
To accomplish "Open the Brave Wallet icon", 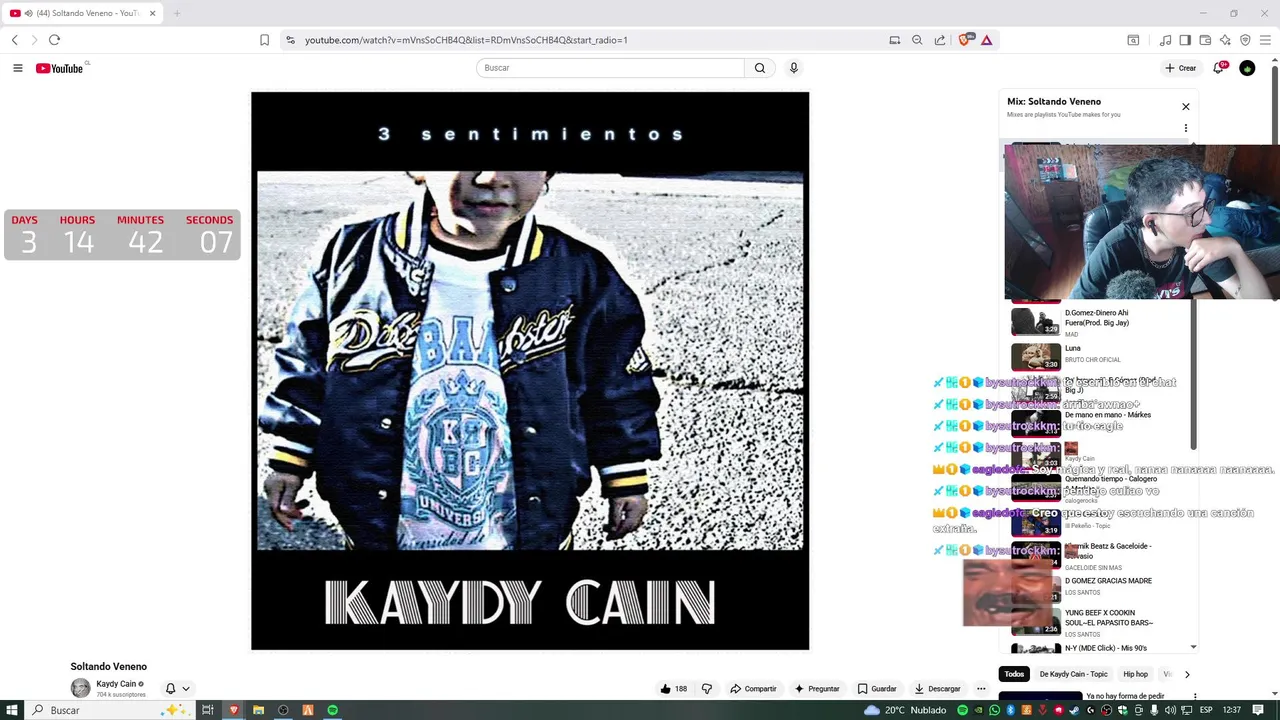I will coord(1205,40).
